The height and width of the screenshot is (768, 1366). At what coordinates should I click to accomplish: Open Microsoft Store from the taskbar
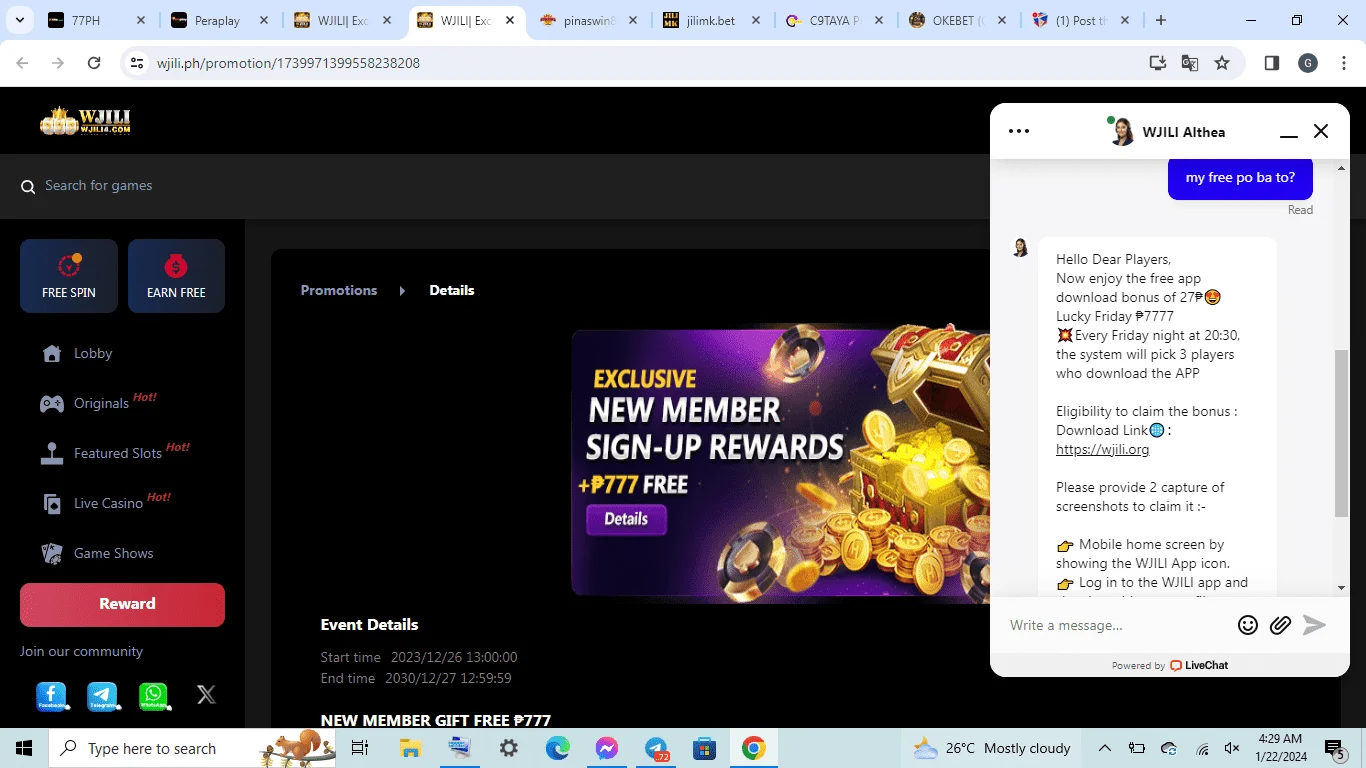(x=705, y=748)
